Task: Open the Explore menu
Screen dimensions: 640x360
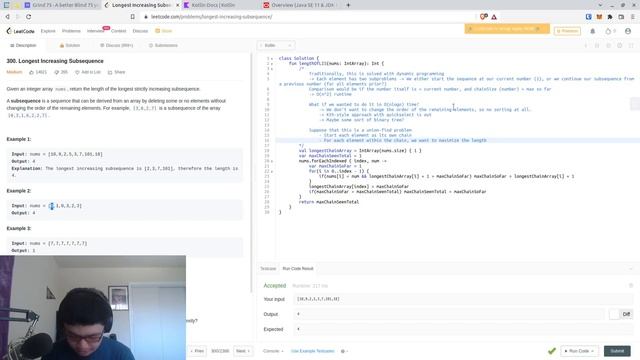Action: [48, 31]
